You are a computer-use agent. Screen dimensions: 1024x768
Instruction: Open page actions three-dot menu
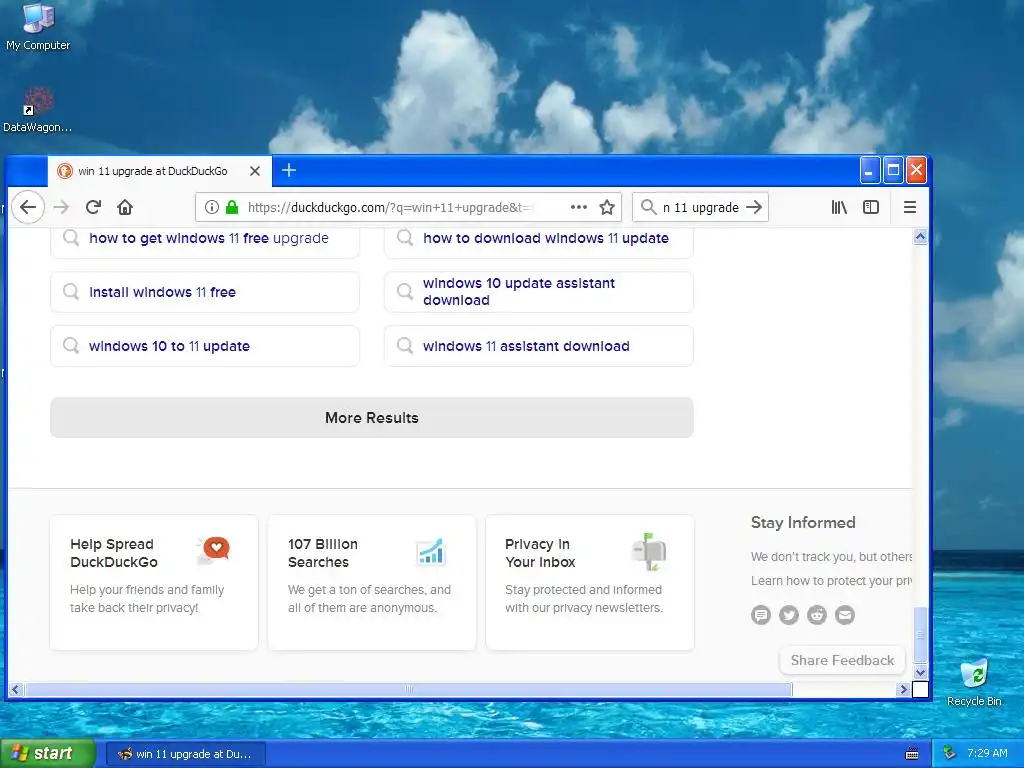pyautogui.click(x=579, y=207)
